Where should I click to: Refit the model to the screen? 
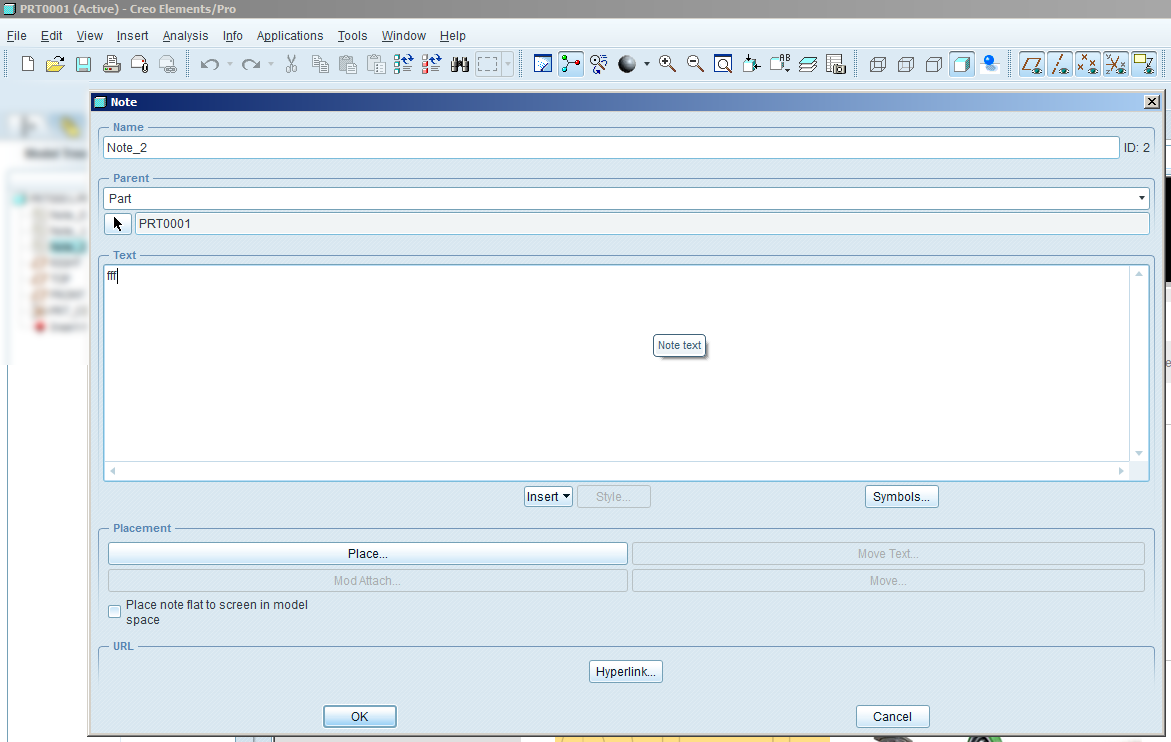tap(723, 64)
